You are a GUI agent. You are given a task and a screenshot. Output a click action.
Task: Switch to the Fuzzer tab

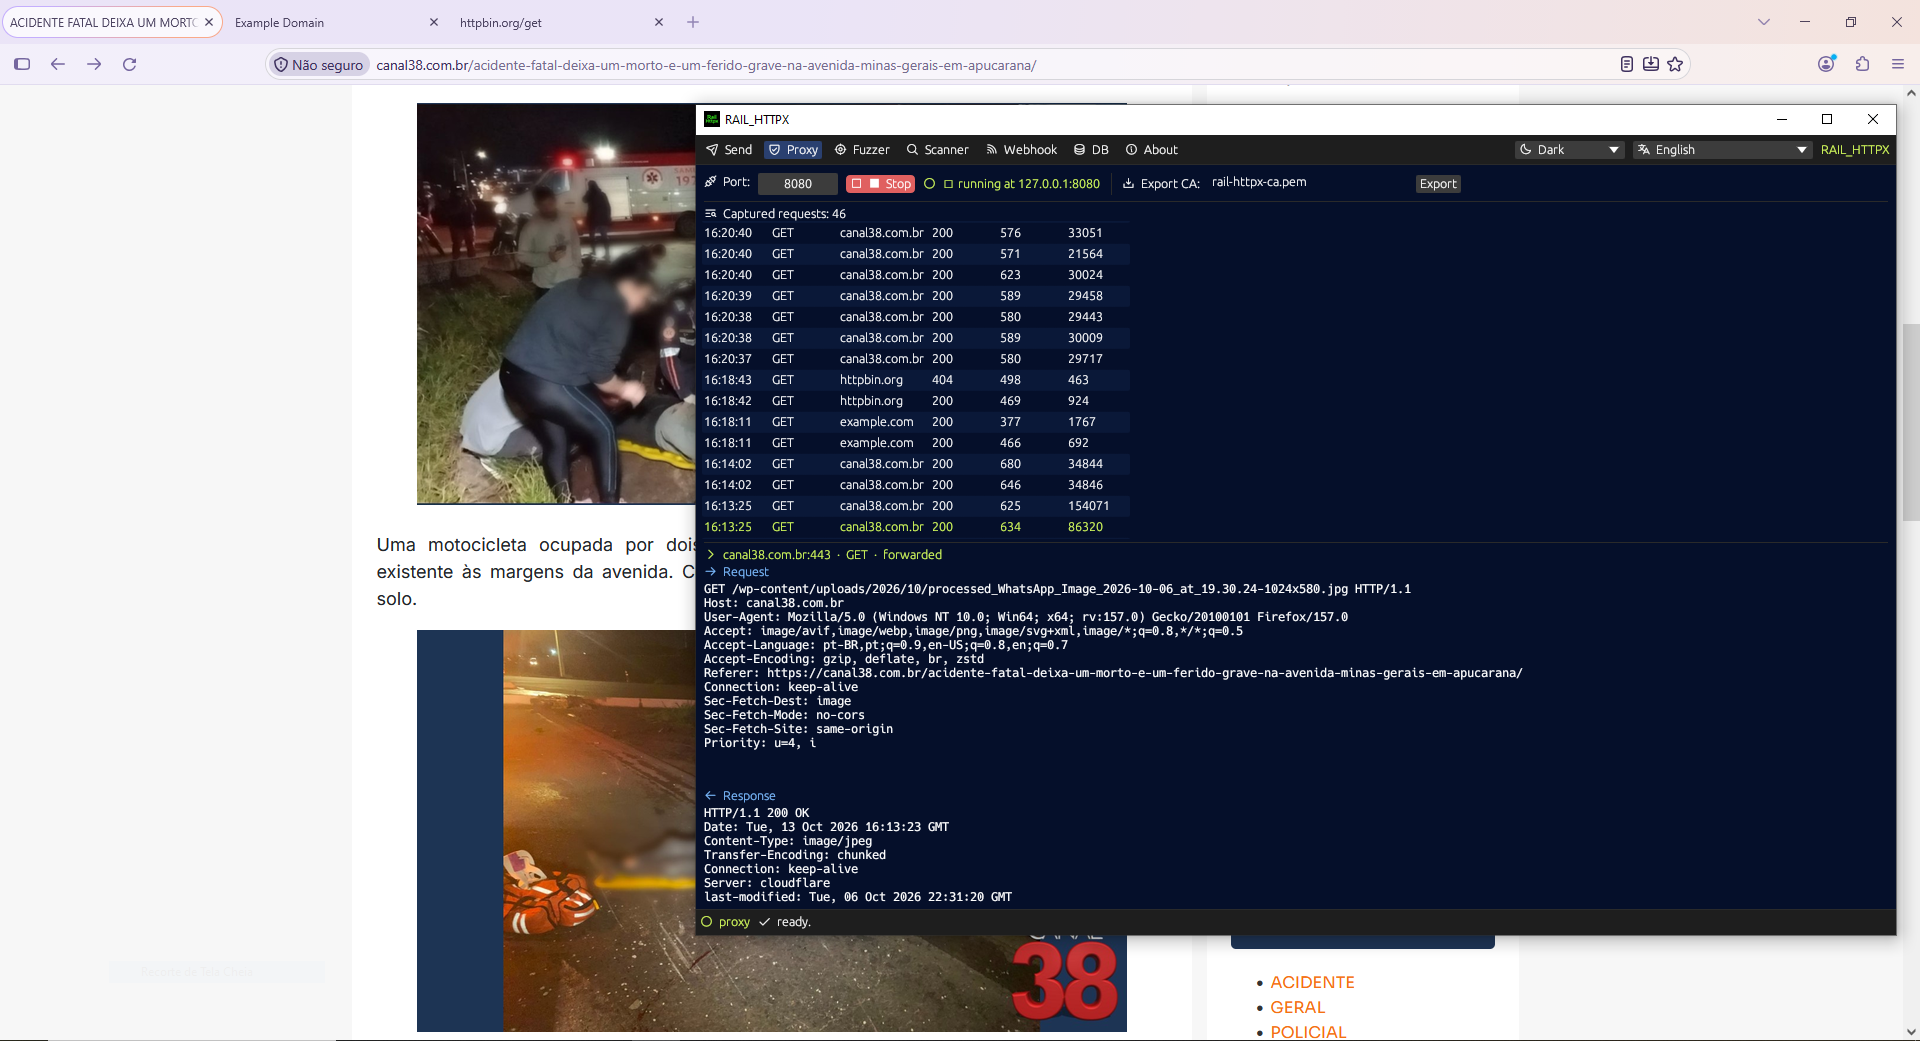tap(862, 150)
